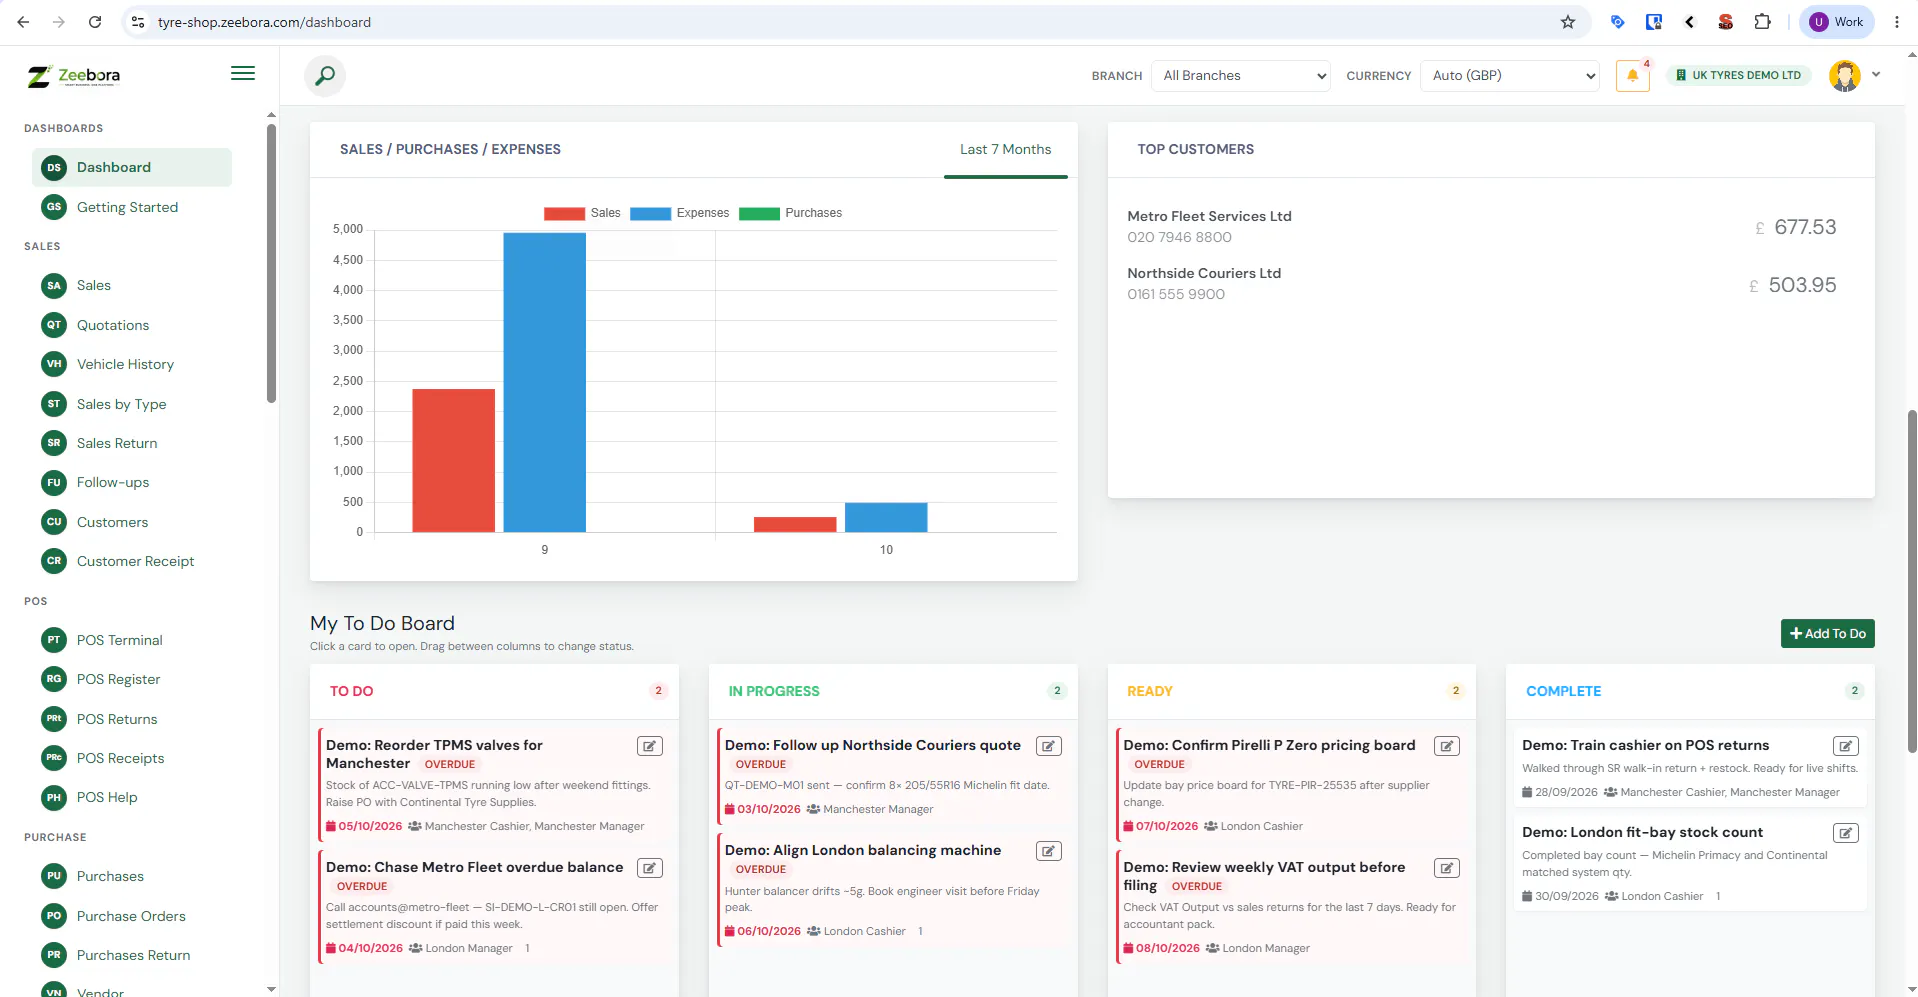
Task: Edit the Align London balancing machine card
Action: tap(1049, 851)
